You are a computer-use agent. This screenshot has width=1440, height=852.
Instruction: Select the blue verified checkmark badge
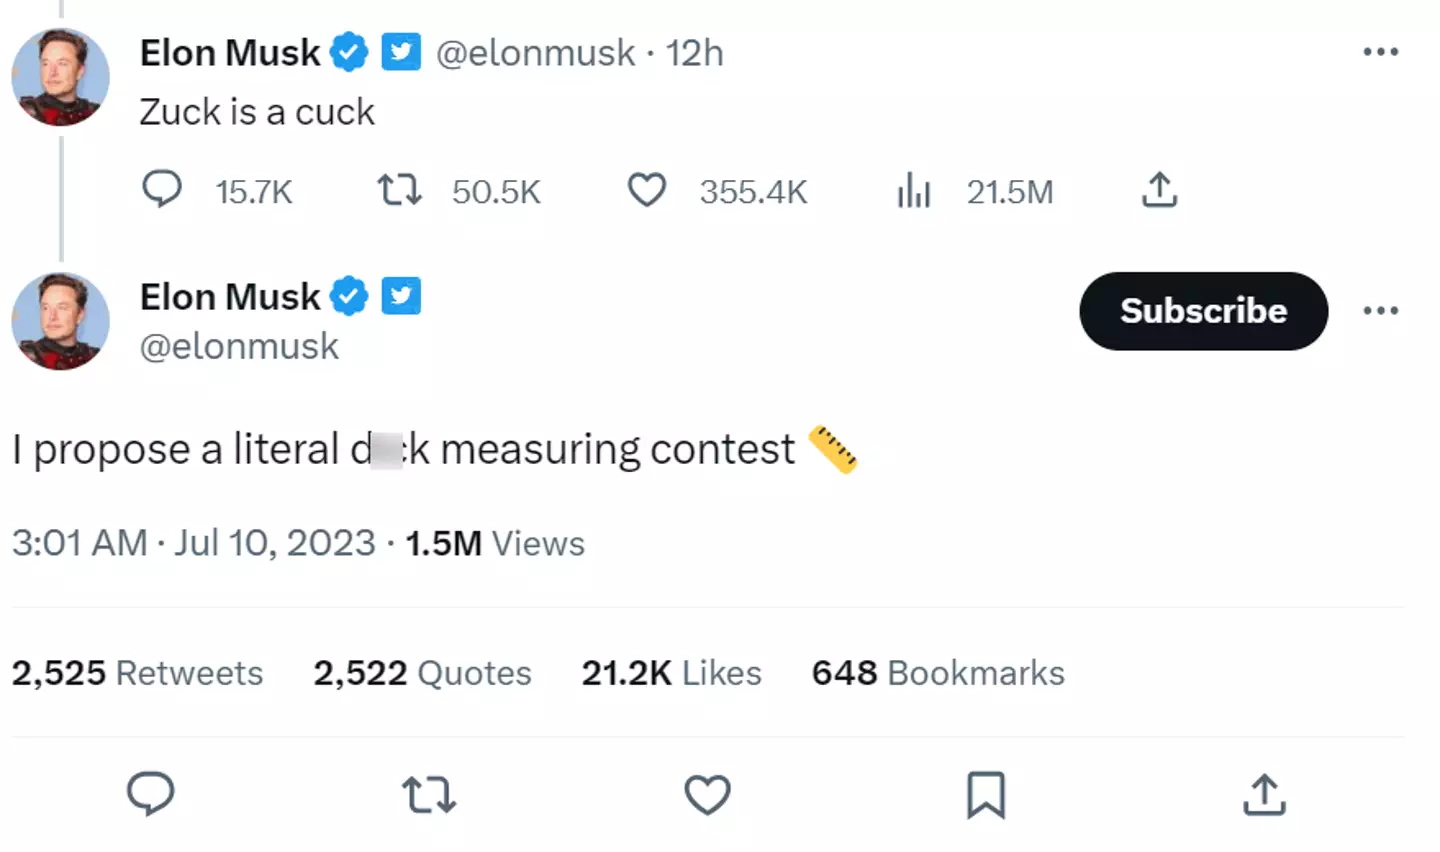coord(348,52)
